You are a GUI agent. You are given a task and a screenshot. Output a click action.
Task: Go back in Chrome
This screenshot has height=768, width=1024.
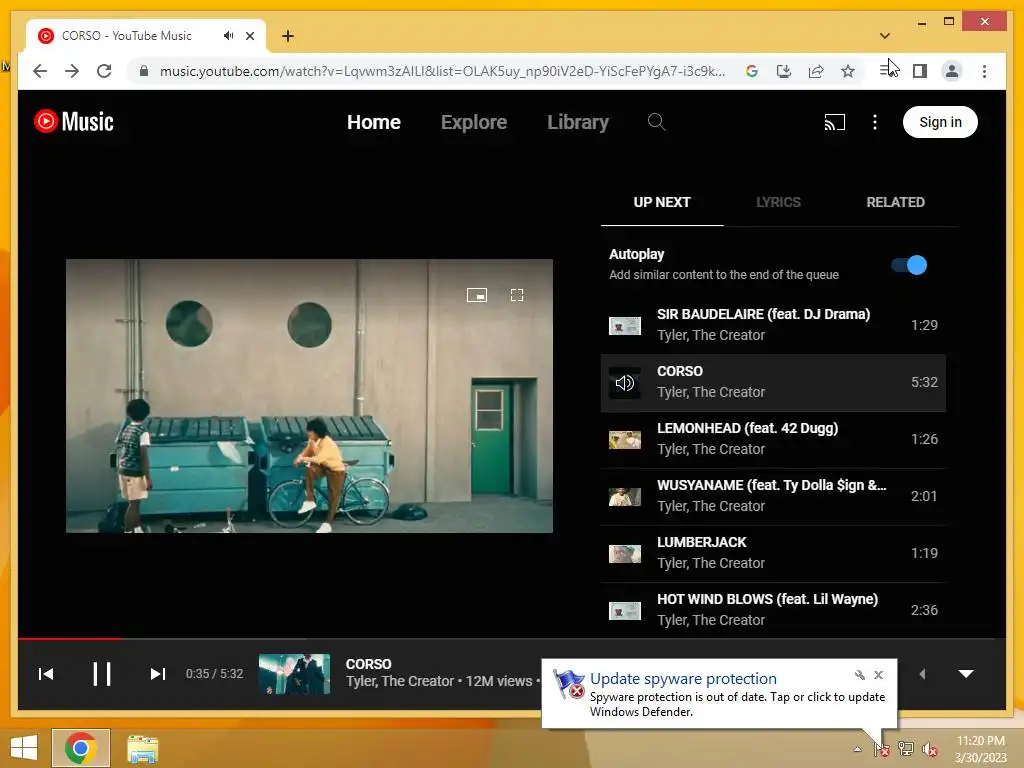[40, 71]
